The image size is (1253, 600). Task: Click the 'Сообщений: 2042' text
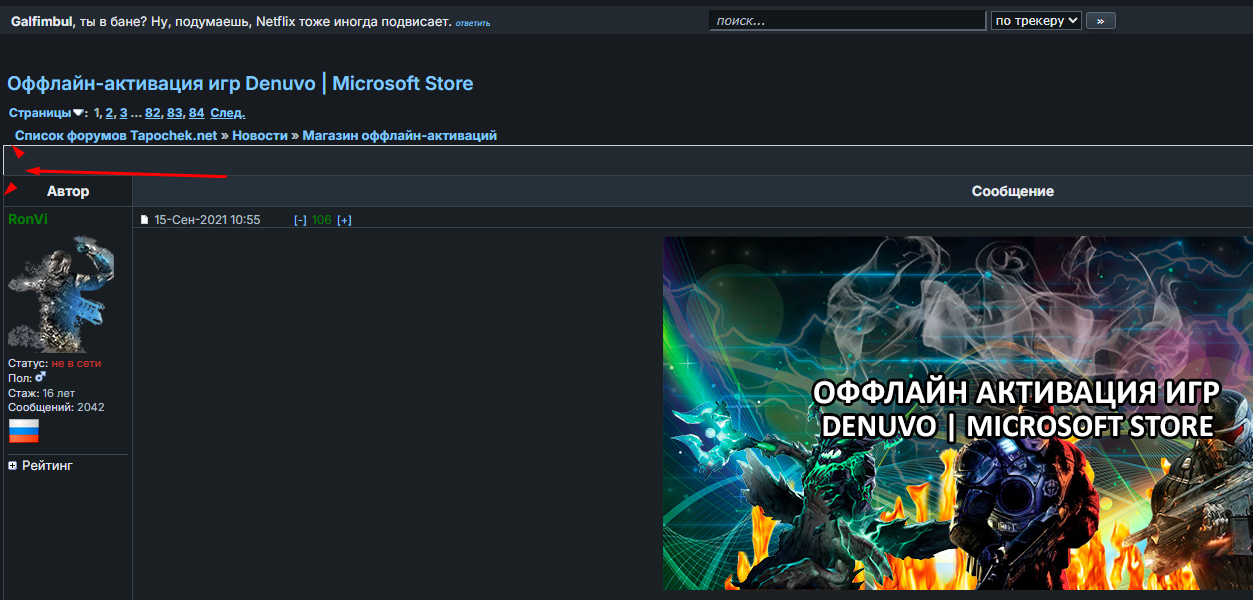(x=56, y=407)
